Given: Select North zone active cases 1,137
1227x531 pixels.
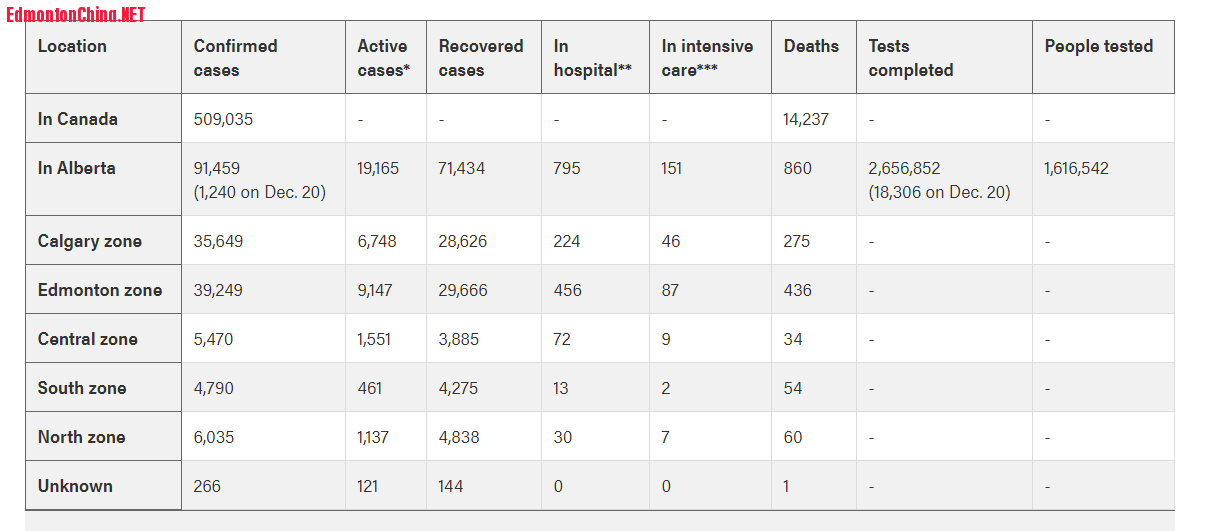Looking at the screenshot, I should point(373,437).
